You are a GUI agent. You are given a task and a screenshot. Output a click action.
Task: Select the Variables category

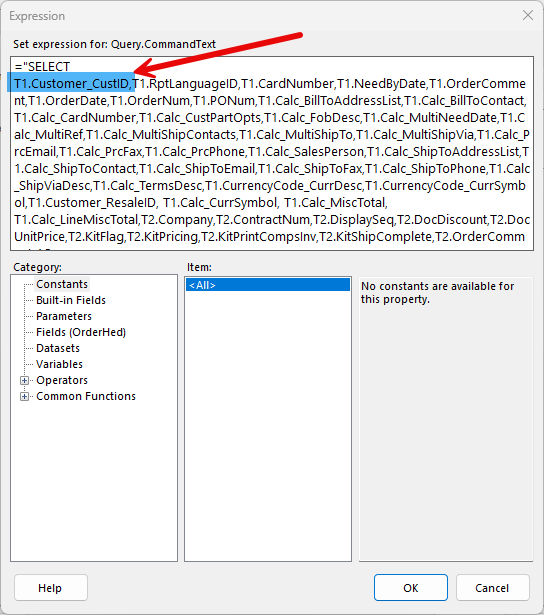59,364
